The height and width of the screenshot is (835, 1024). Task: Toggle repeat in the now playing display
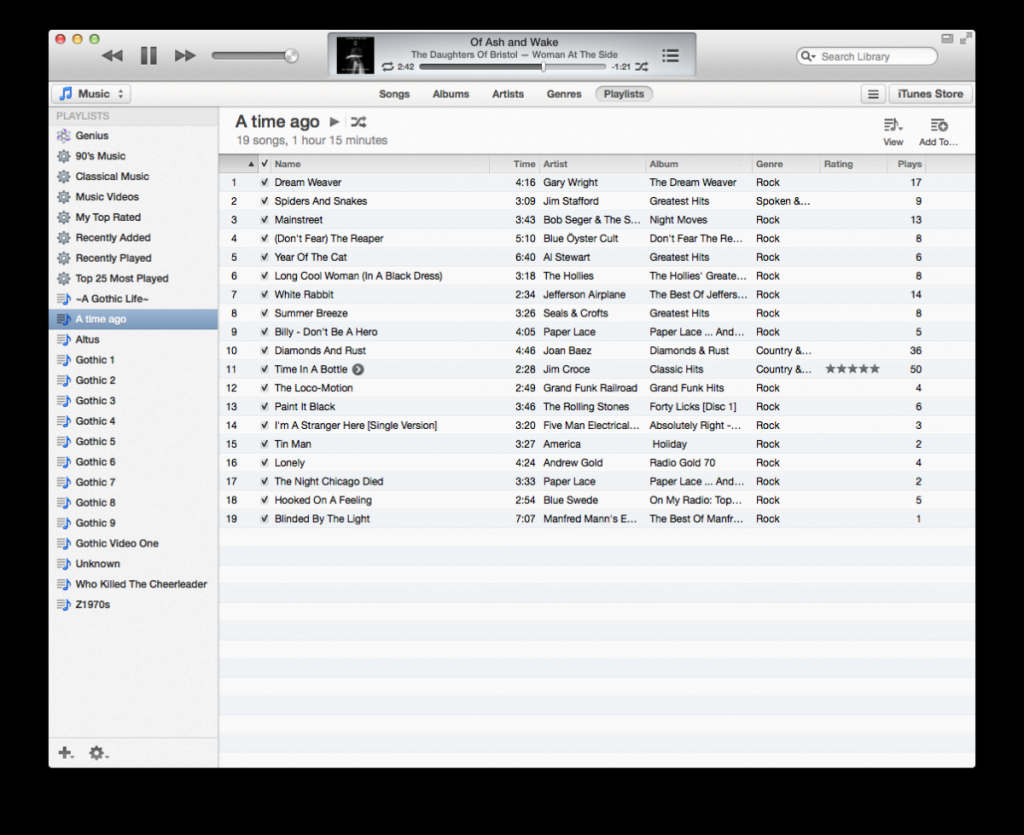(x=387, y=67)
